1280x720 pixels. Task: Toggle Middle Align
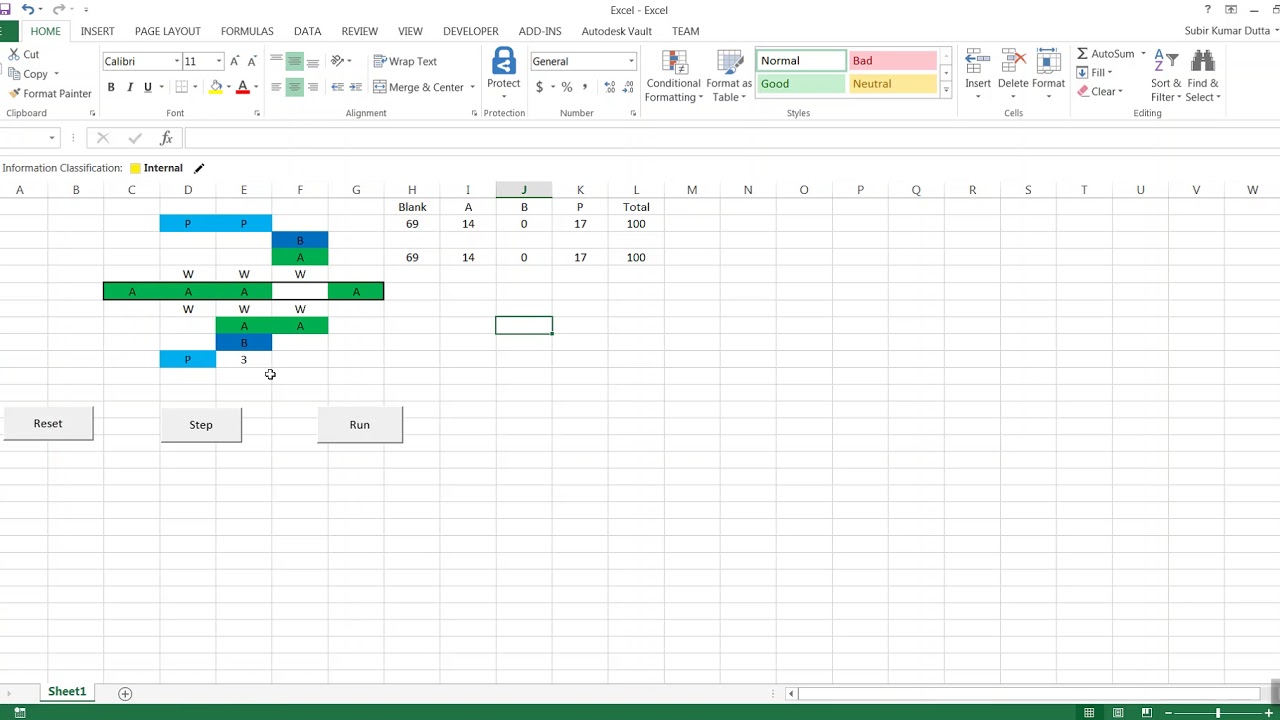294,61
